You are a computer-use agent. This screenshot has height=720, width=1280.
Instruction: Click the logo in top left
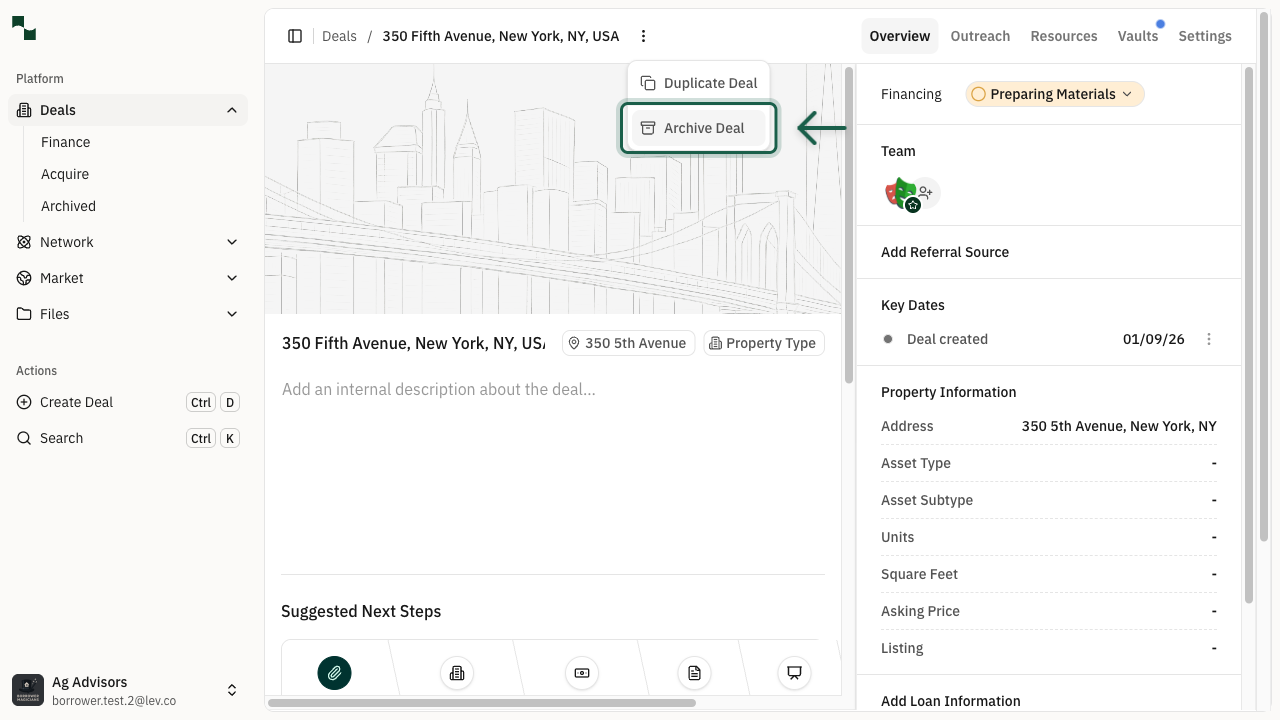[24, 28]
